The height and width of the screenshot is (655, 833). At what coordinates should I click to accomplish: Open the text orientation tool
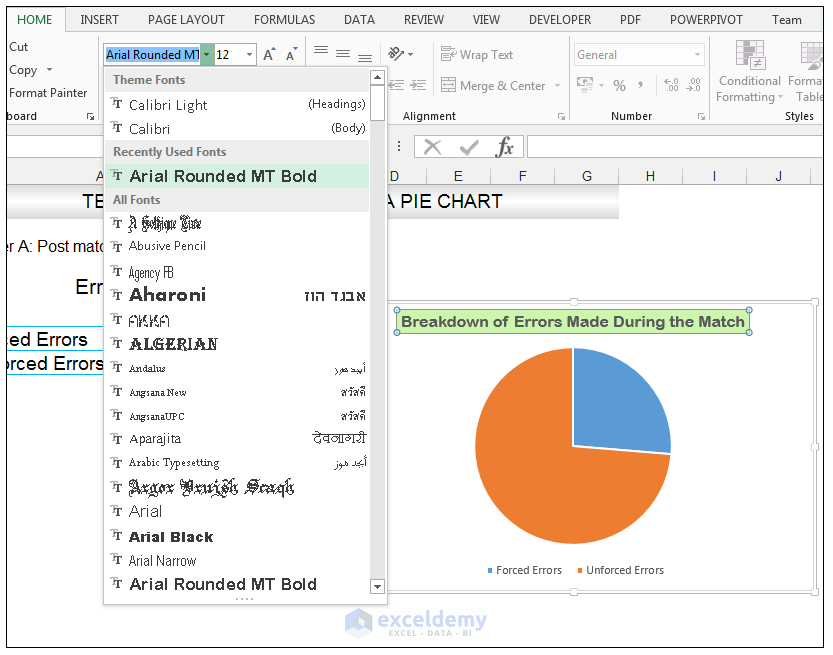[396, 54]
